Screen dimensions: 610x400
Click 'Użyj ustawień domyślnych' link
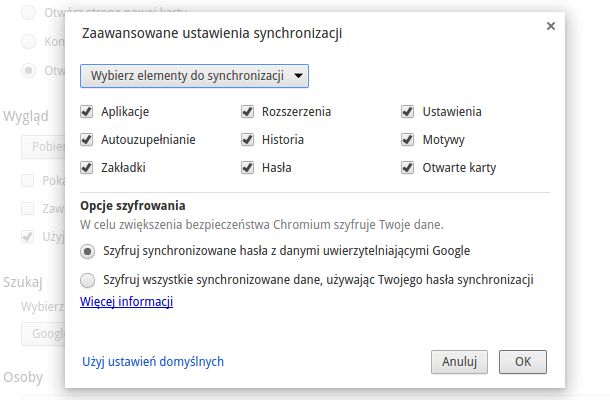(152, 361)
